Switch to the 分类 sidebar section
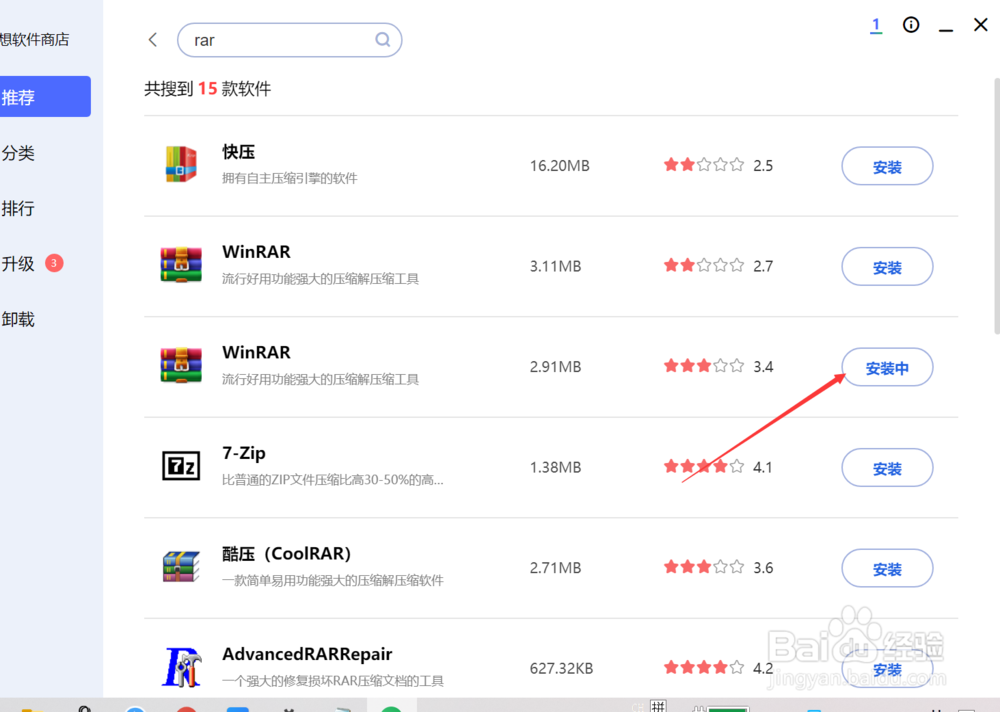This screenshot has width=1000, height=712. coord(19,153)
